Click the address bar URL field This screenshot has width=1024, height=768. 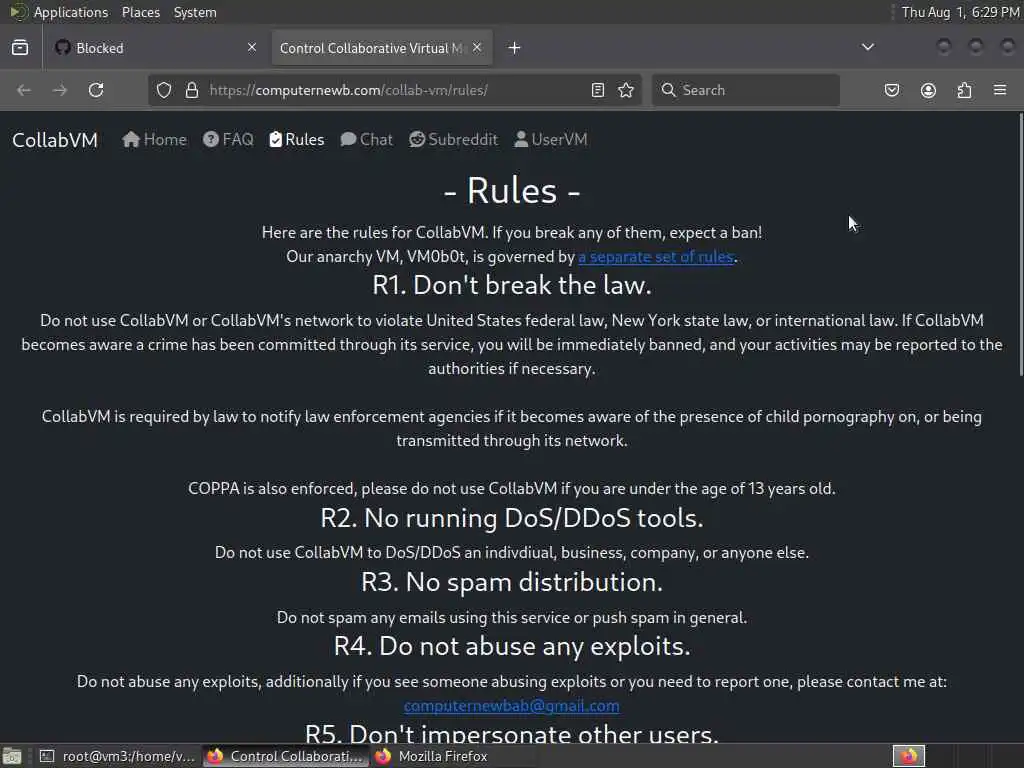[395, 90]
